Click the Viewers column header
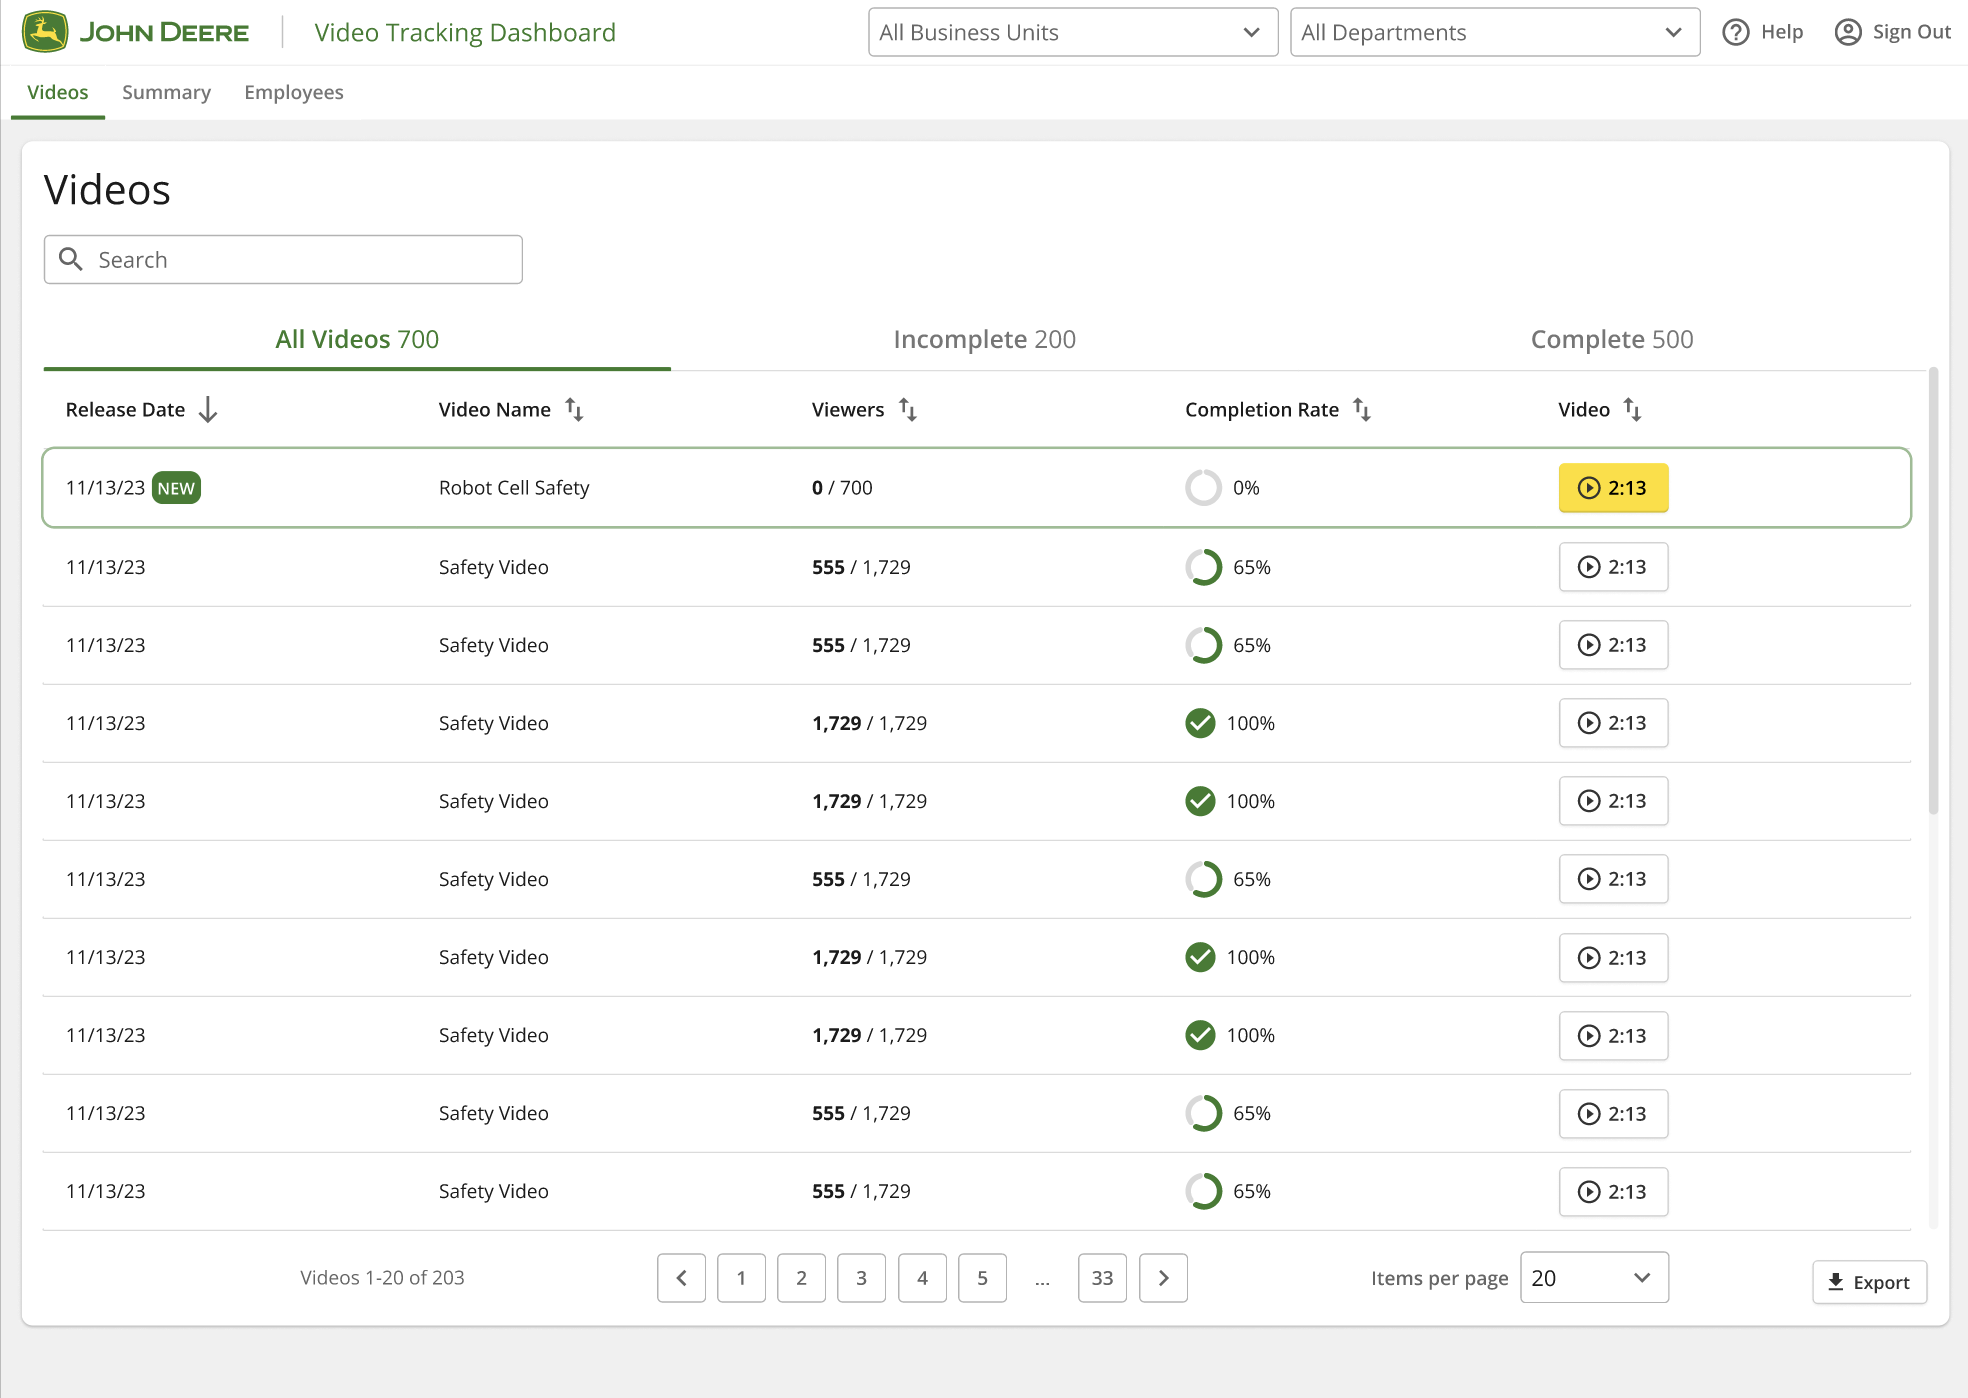 (x=848, y=409)
